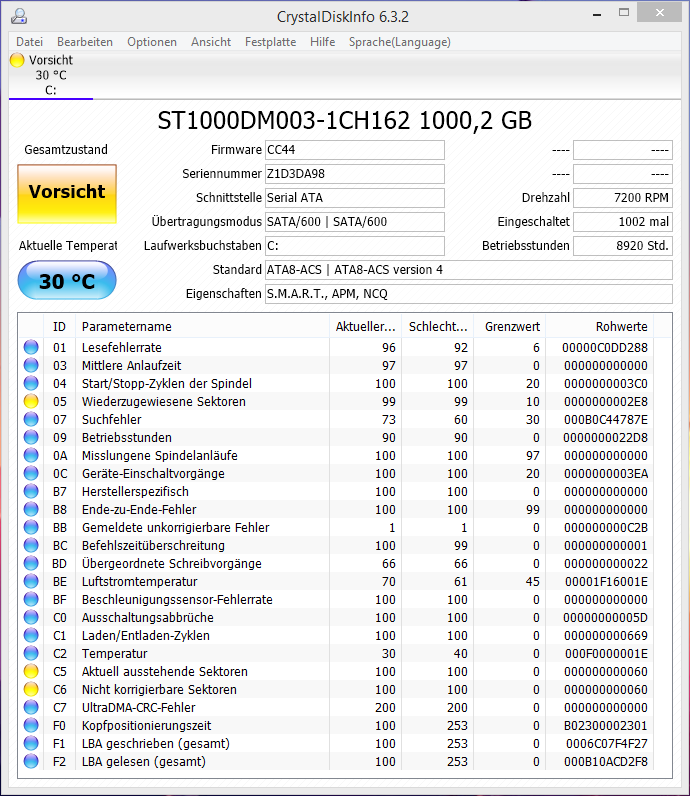This screenshot has height=796, width=690.
Task: Click the yellow Vorsicht health status button
Action: tap(67, 193)
